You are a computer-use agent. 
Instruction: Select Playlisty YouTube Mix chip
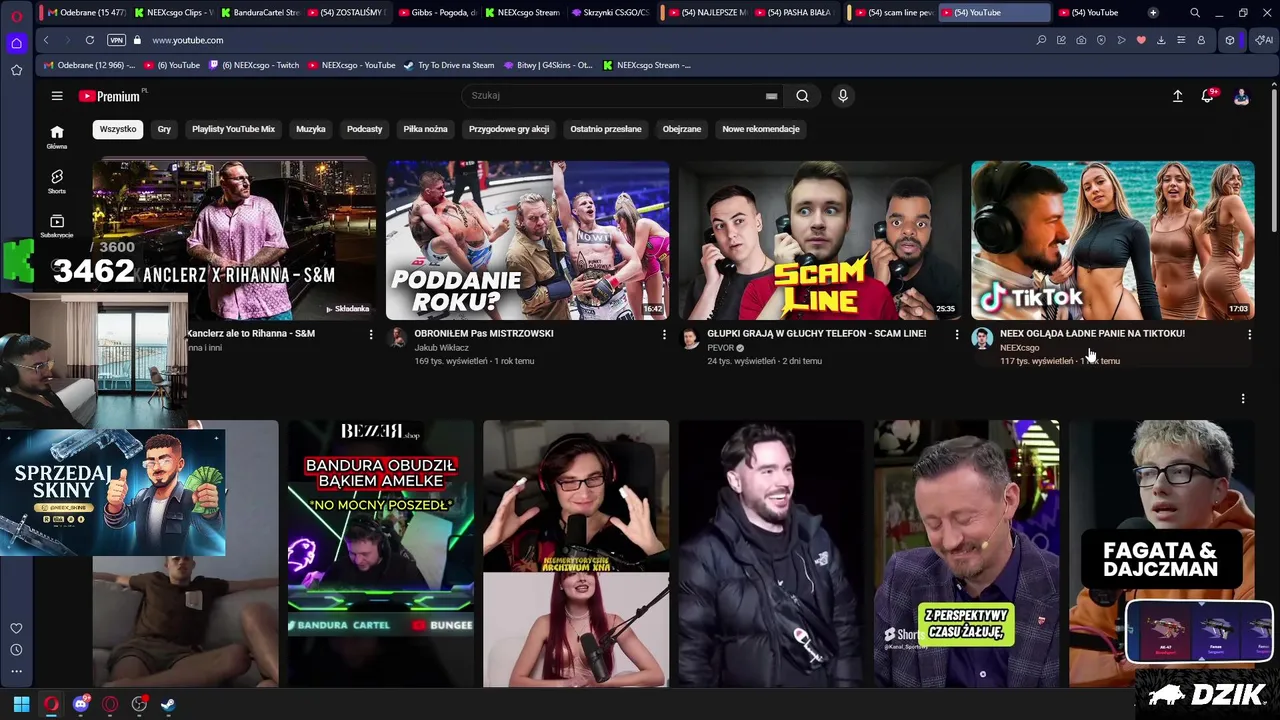[233, 129]
